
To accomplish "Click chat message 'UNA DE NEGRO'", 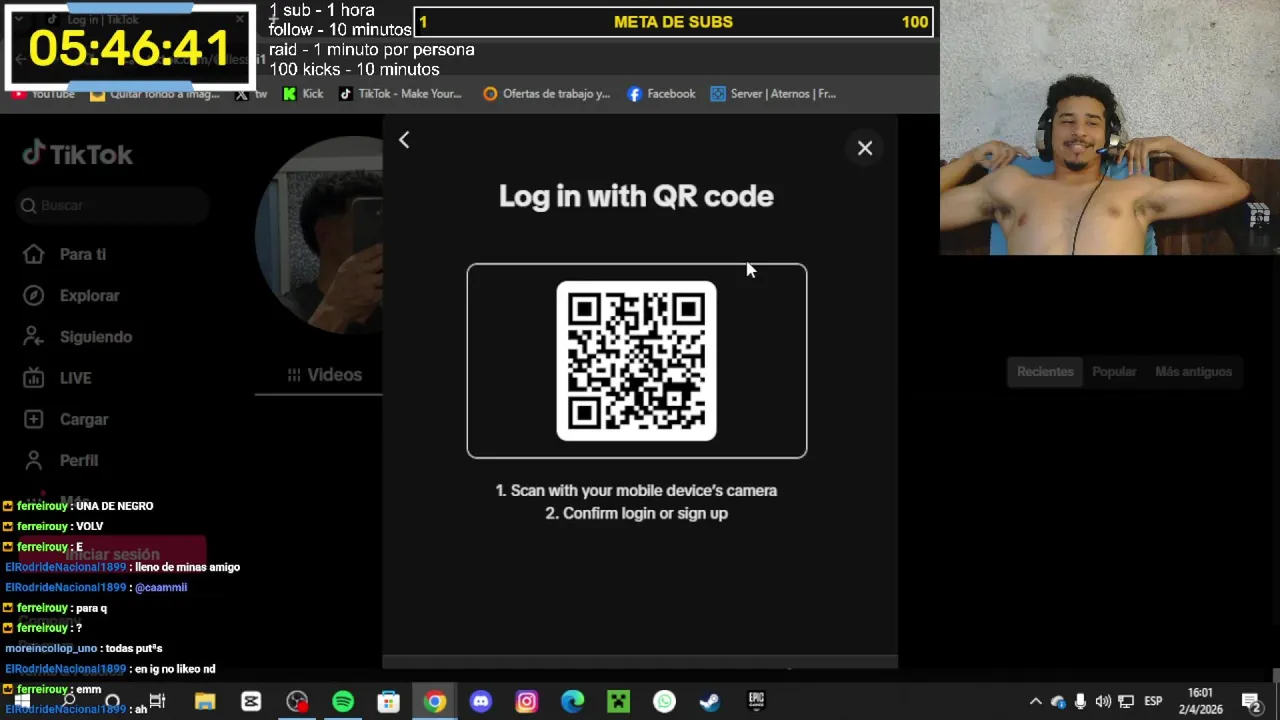I will (114, 506).
